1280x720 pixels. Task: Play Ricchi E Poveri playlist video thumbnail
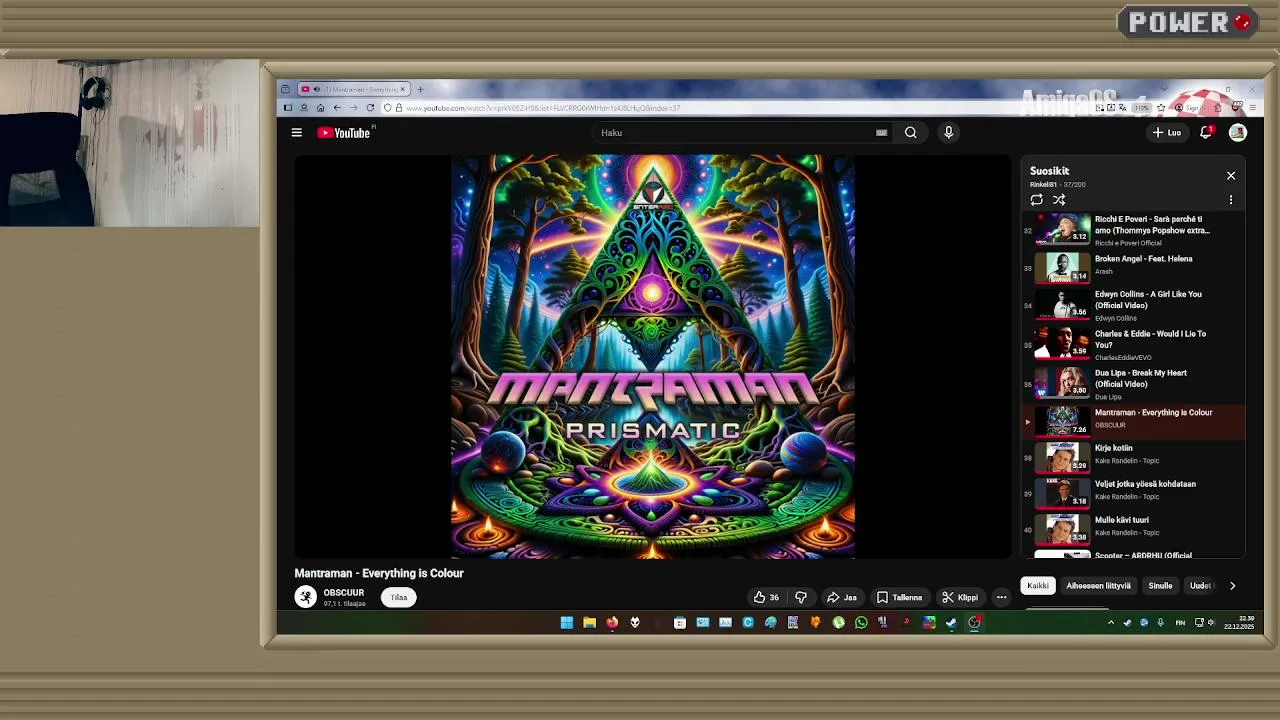click(1062, 229)
